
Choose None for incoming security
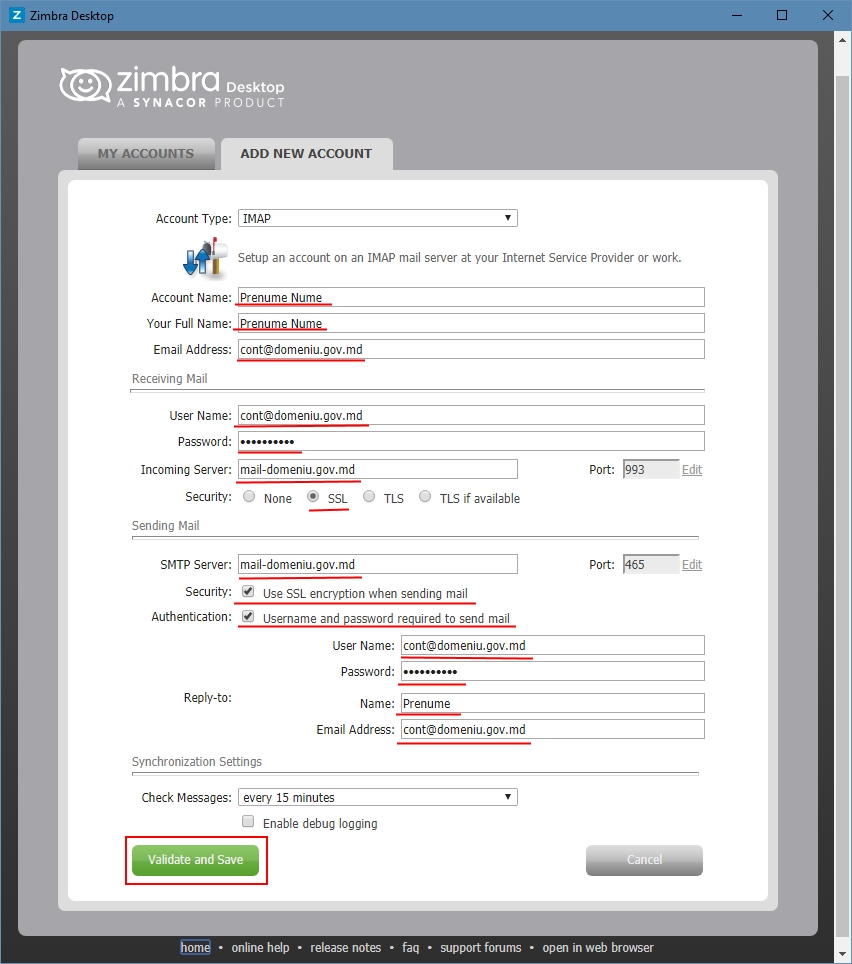point(248,496)
